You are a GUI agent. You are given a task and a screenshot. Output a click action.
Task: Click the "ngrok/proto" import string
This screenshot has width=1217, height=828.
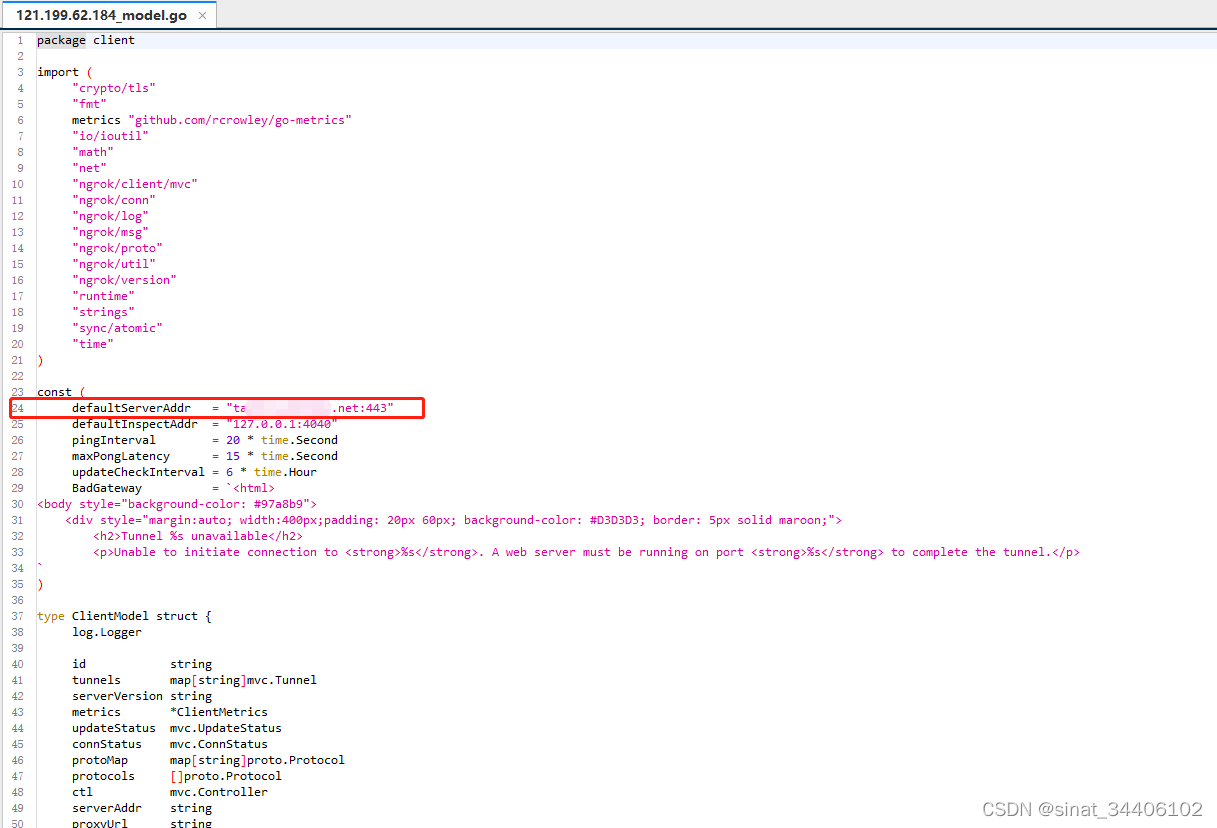[117, 248]
